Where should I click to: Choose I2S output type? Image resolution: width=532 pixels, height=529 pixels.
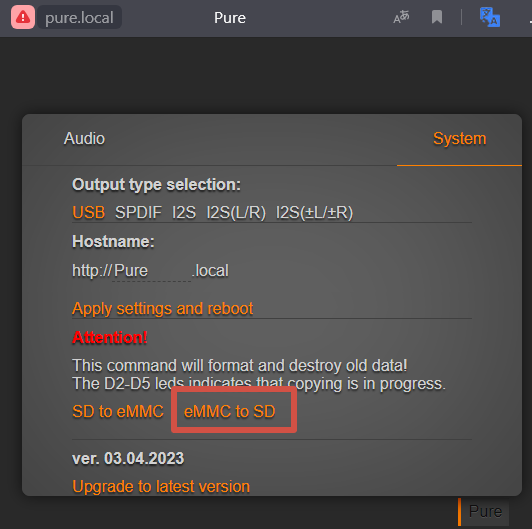point(184,213)
